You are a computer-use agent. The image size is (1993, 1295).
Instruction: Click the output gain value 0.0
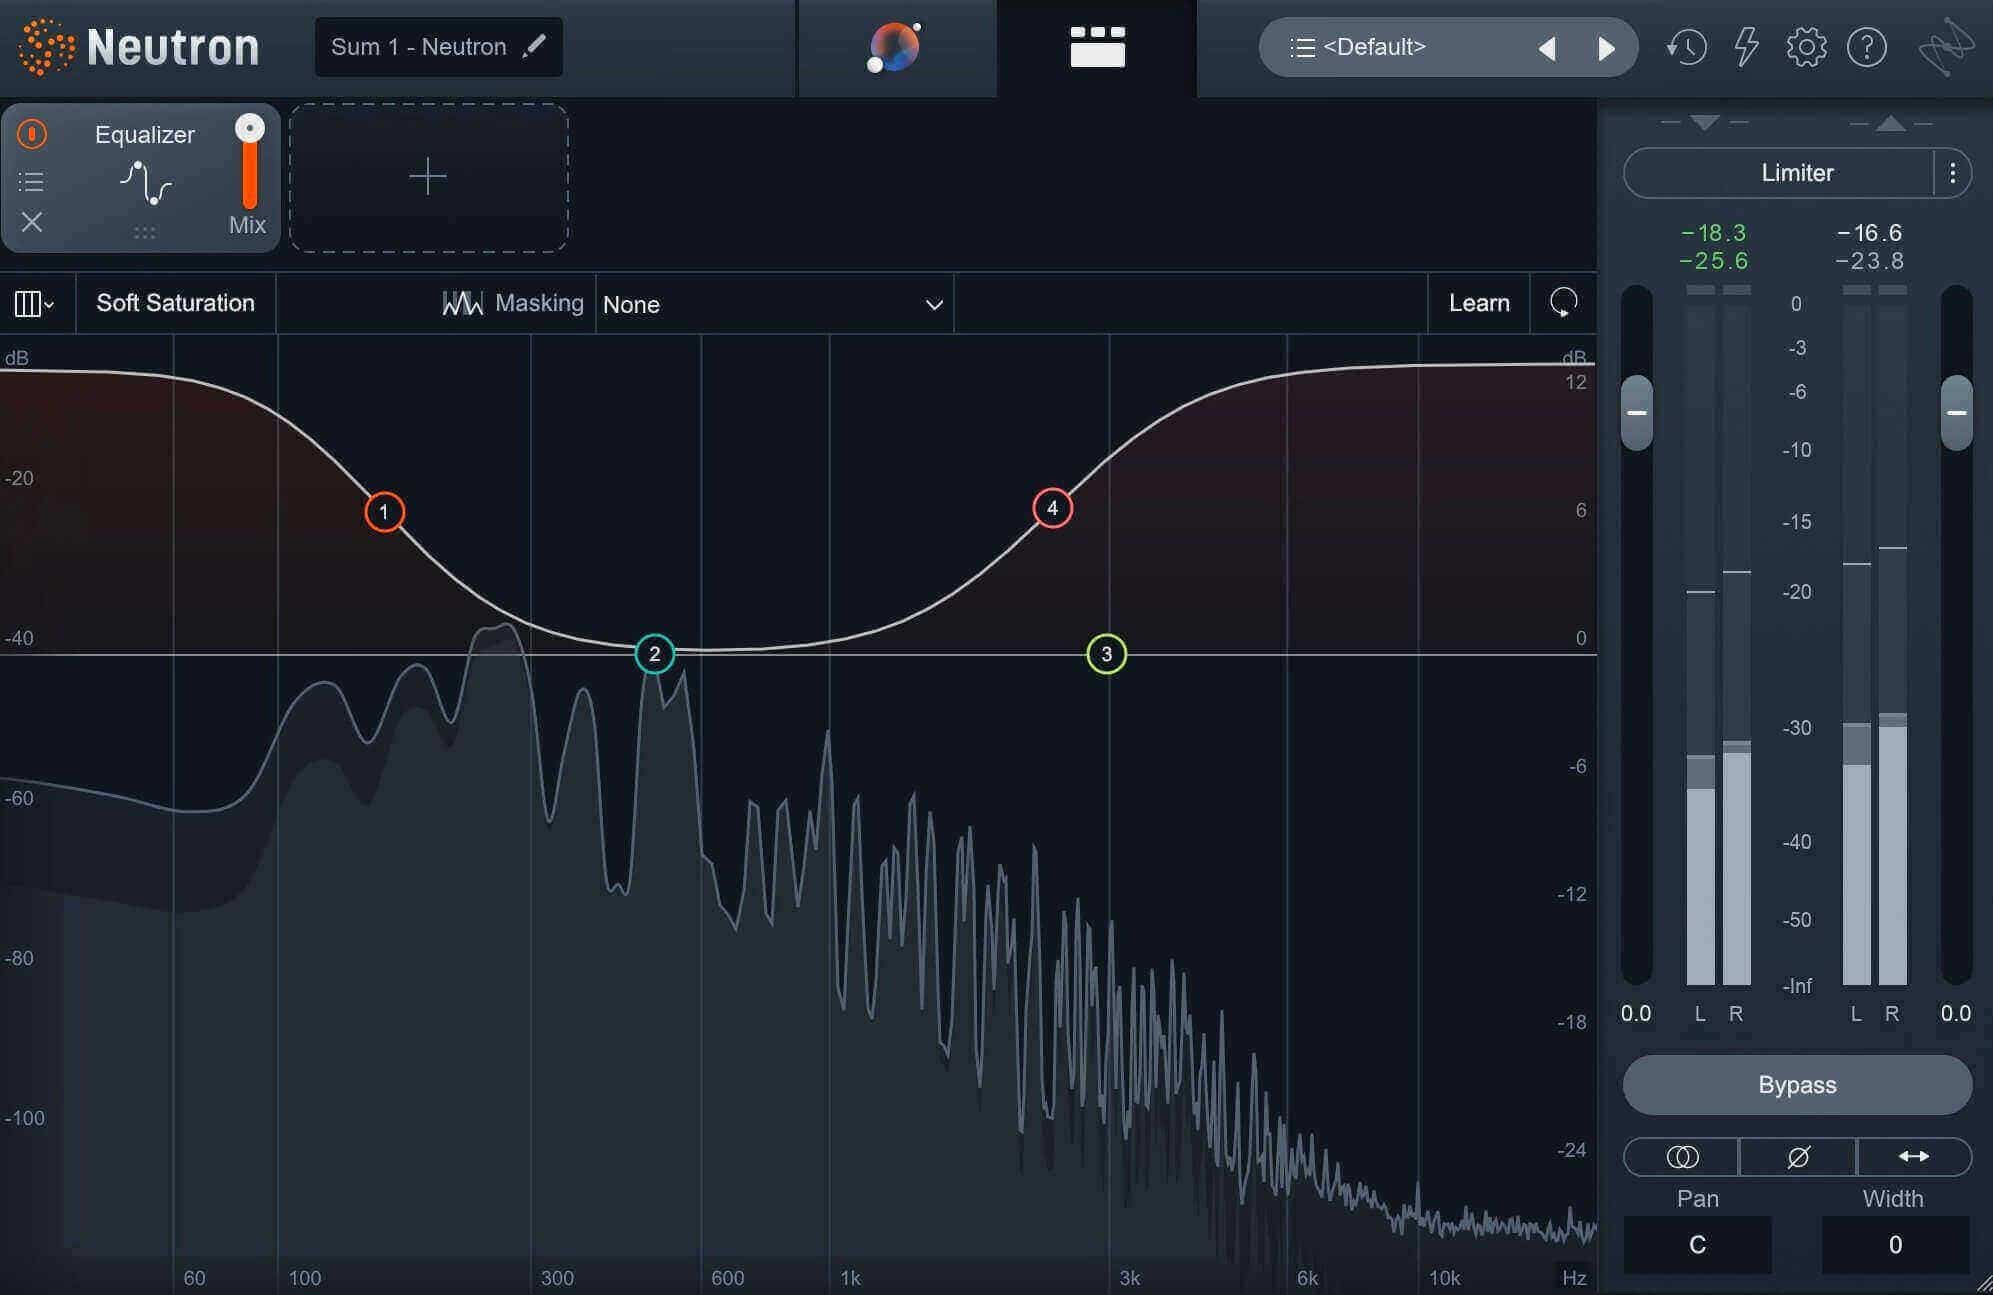(1956, 1014)
